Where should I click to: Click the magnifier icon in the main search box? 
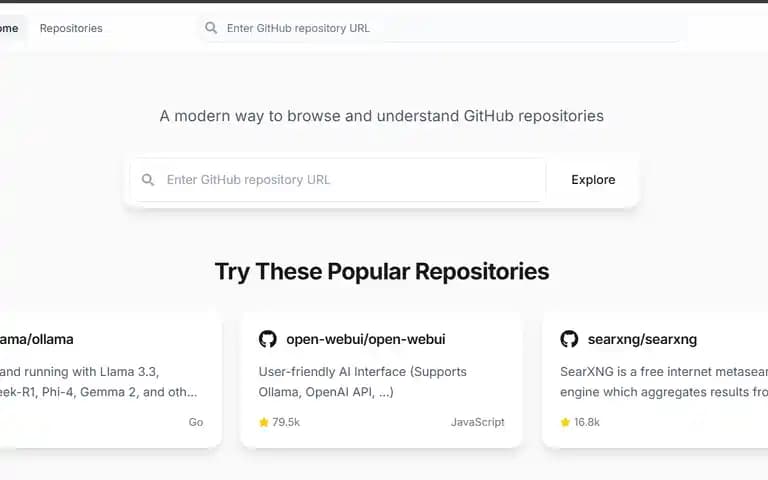[148, 180]
